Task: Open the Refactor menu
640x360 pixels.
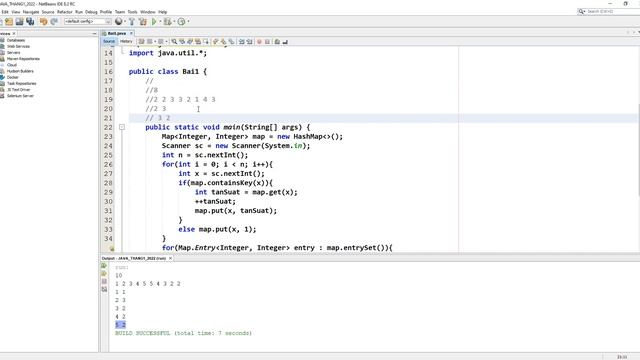Action: (x=64, y=12)
